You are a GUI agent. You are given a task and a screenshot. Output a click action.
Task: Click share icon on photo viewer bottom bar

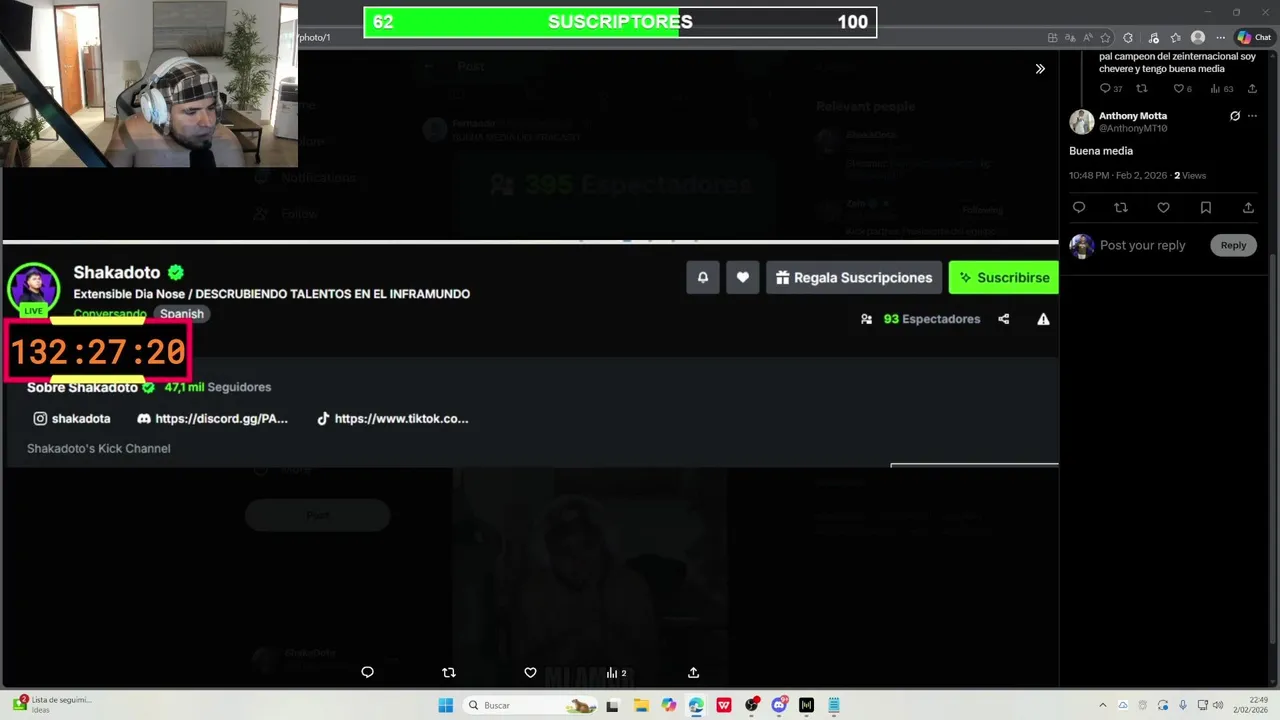(693, 673)
